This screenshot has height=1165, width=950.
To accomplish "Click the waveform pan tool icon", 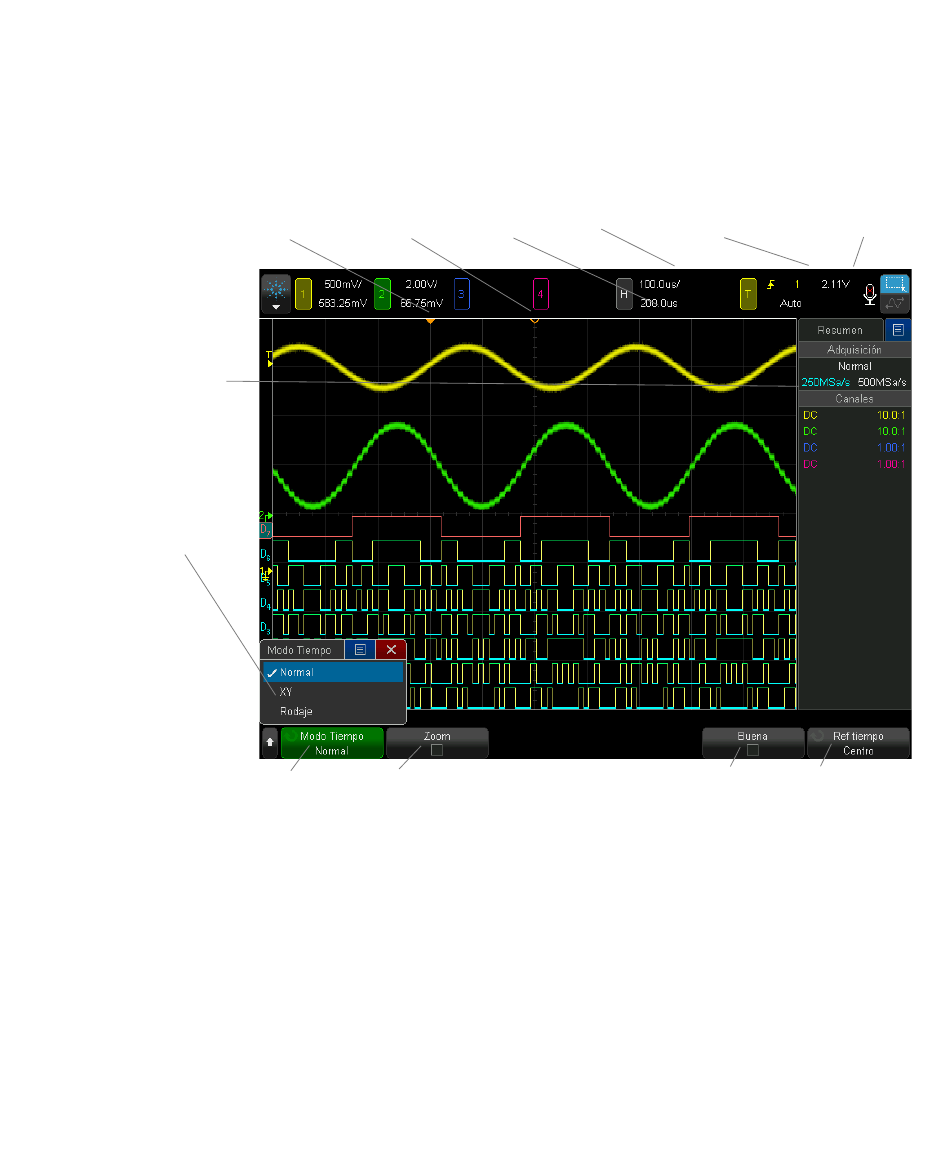I will click(895, 303).
